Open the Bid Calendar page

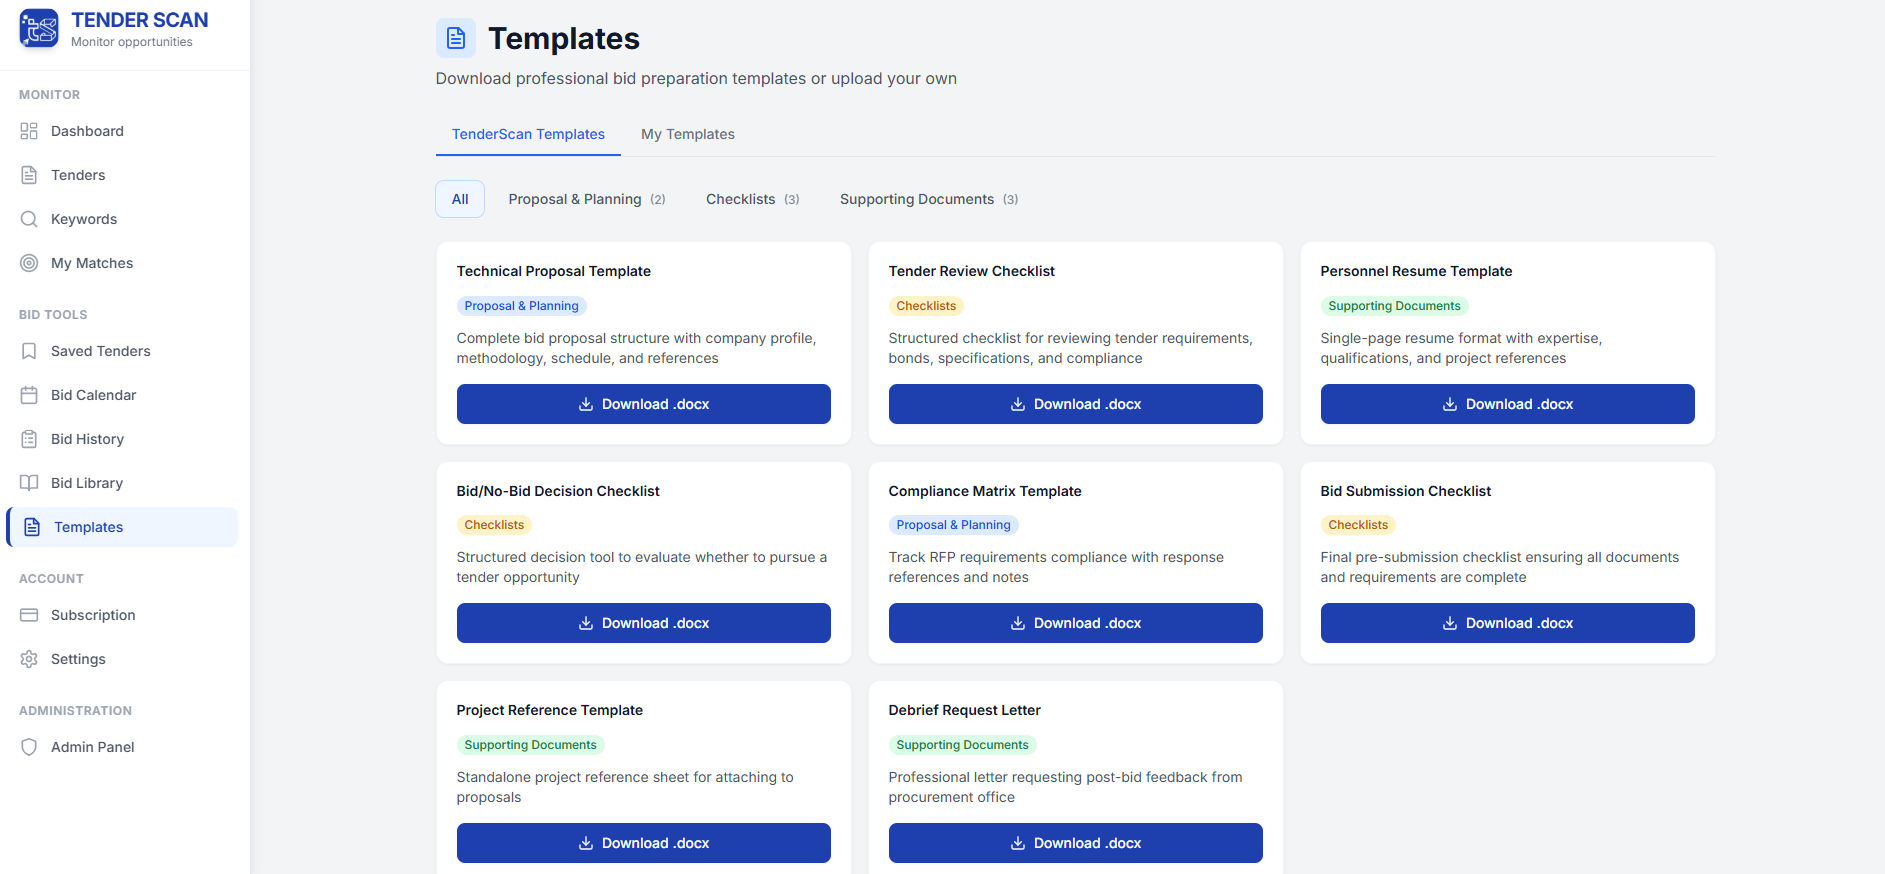click(x=122, y=395)
